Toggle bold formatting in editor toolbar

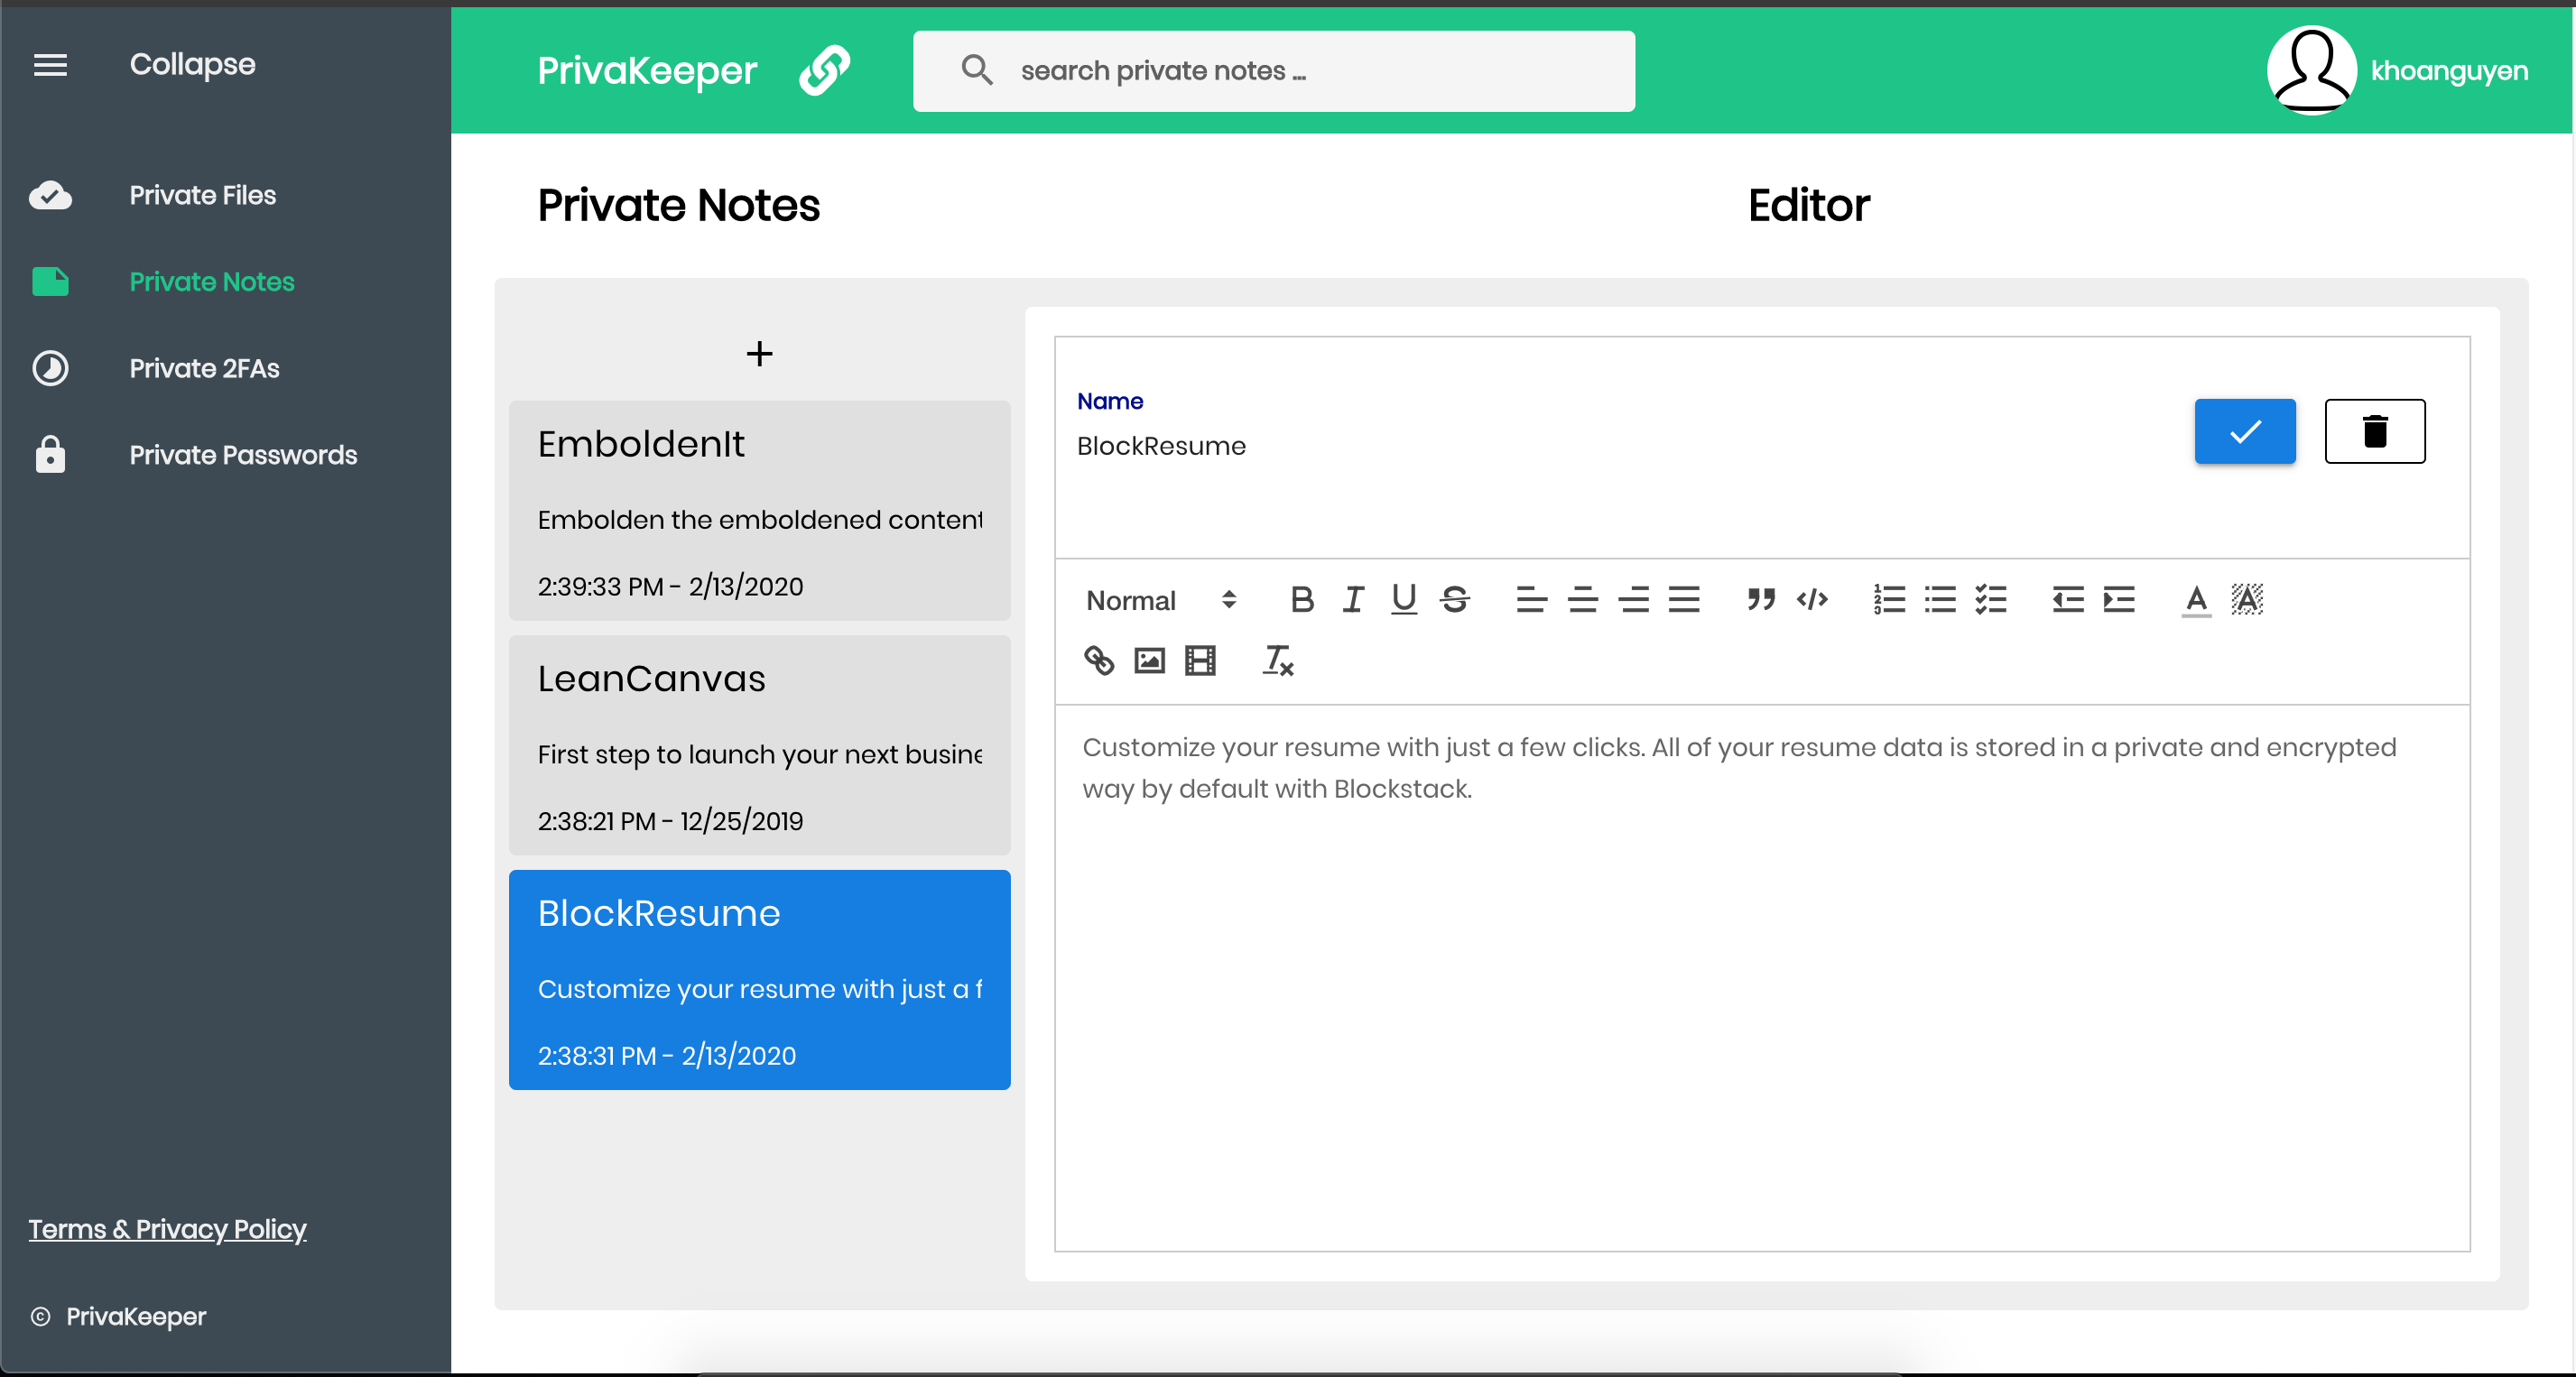click(1301, 600)
